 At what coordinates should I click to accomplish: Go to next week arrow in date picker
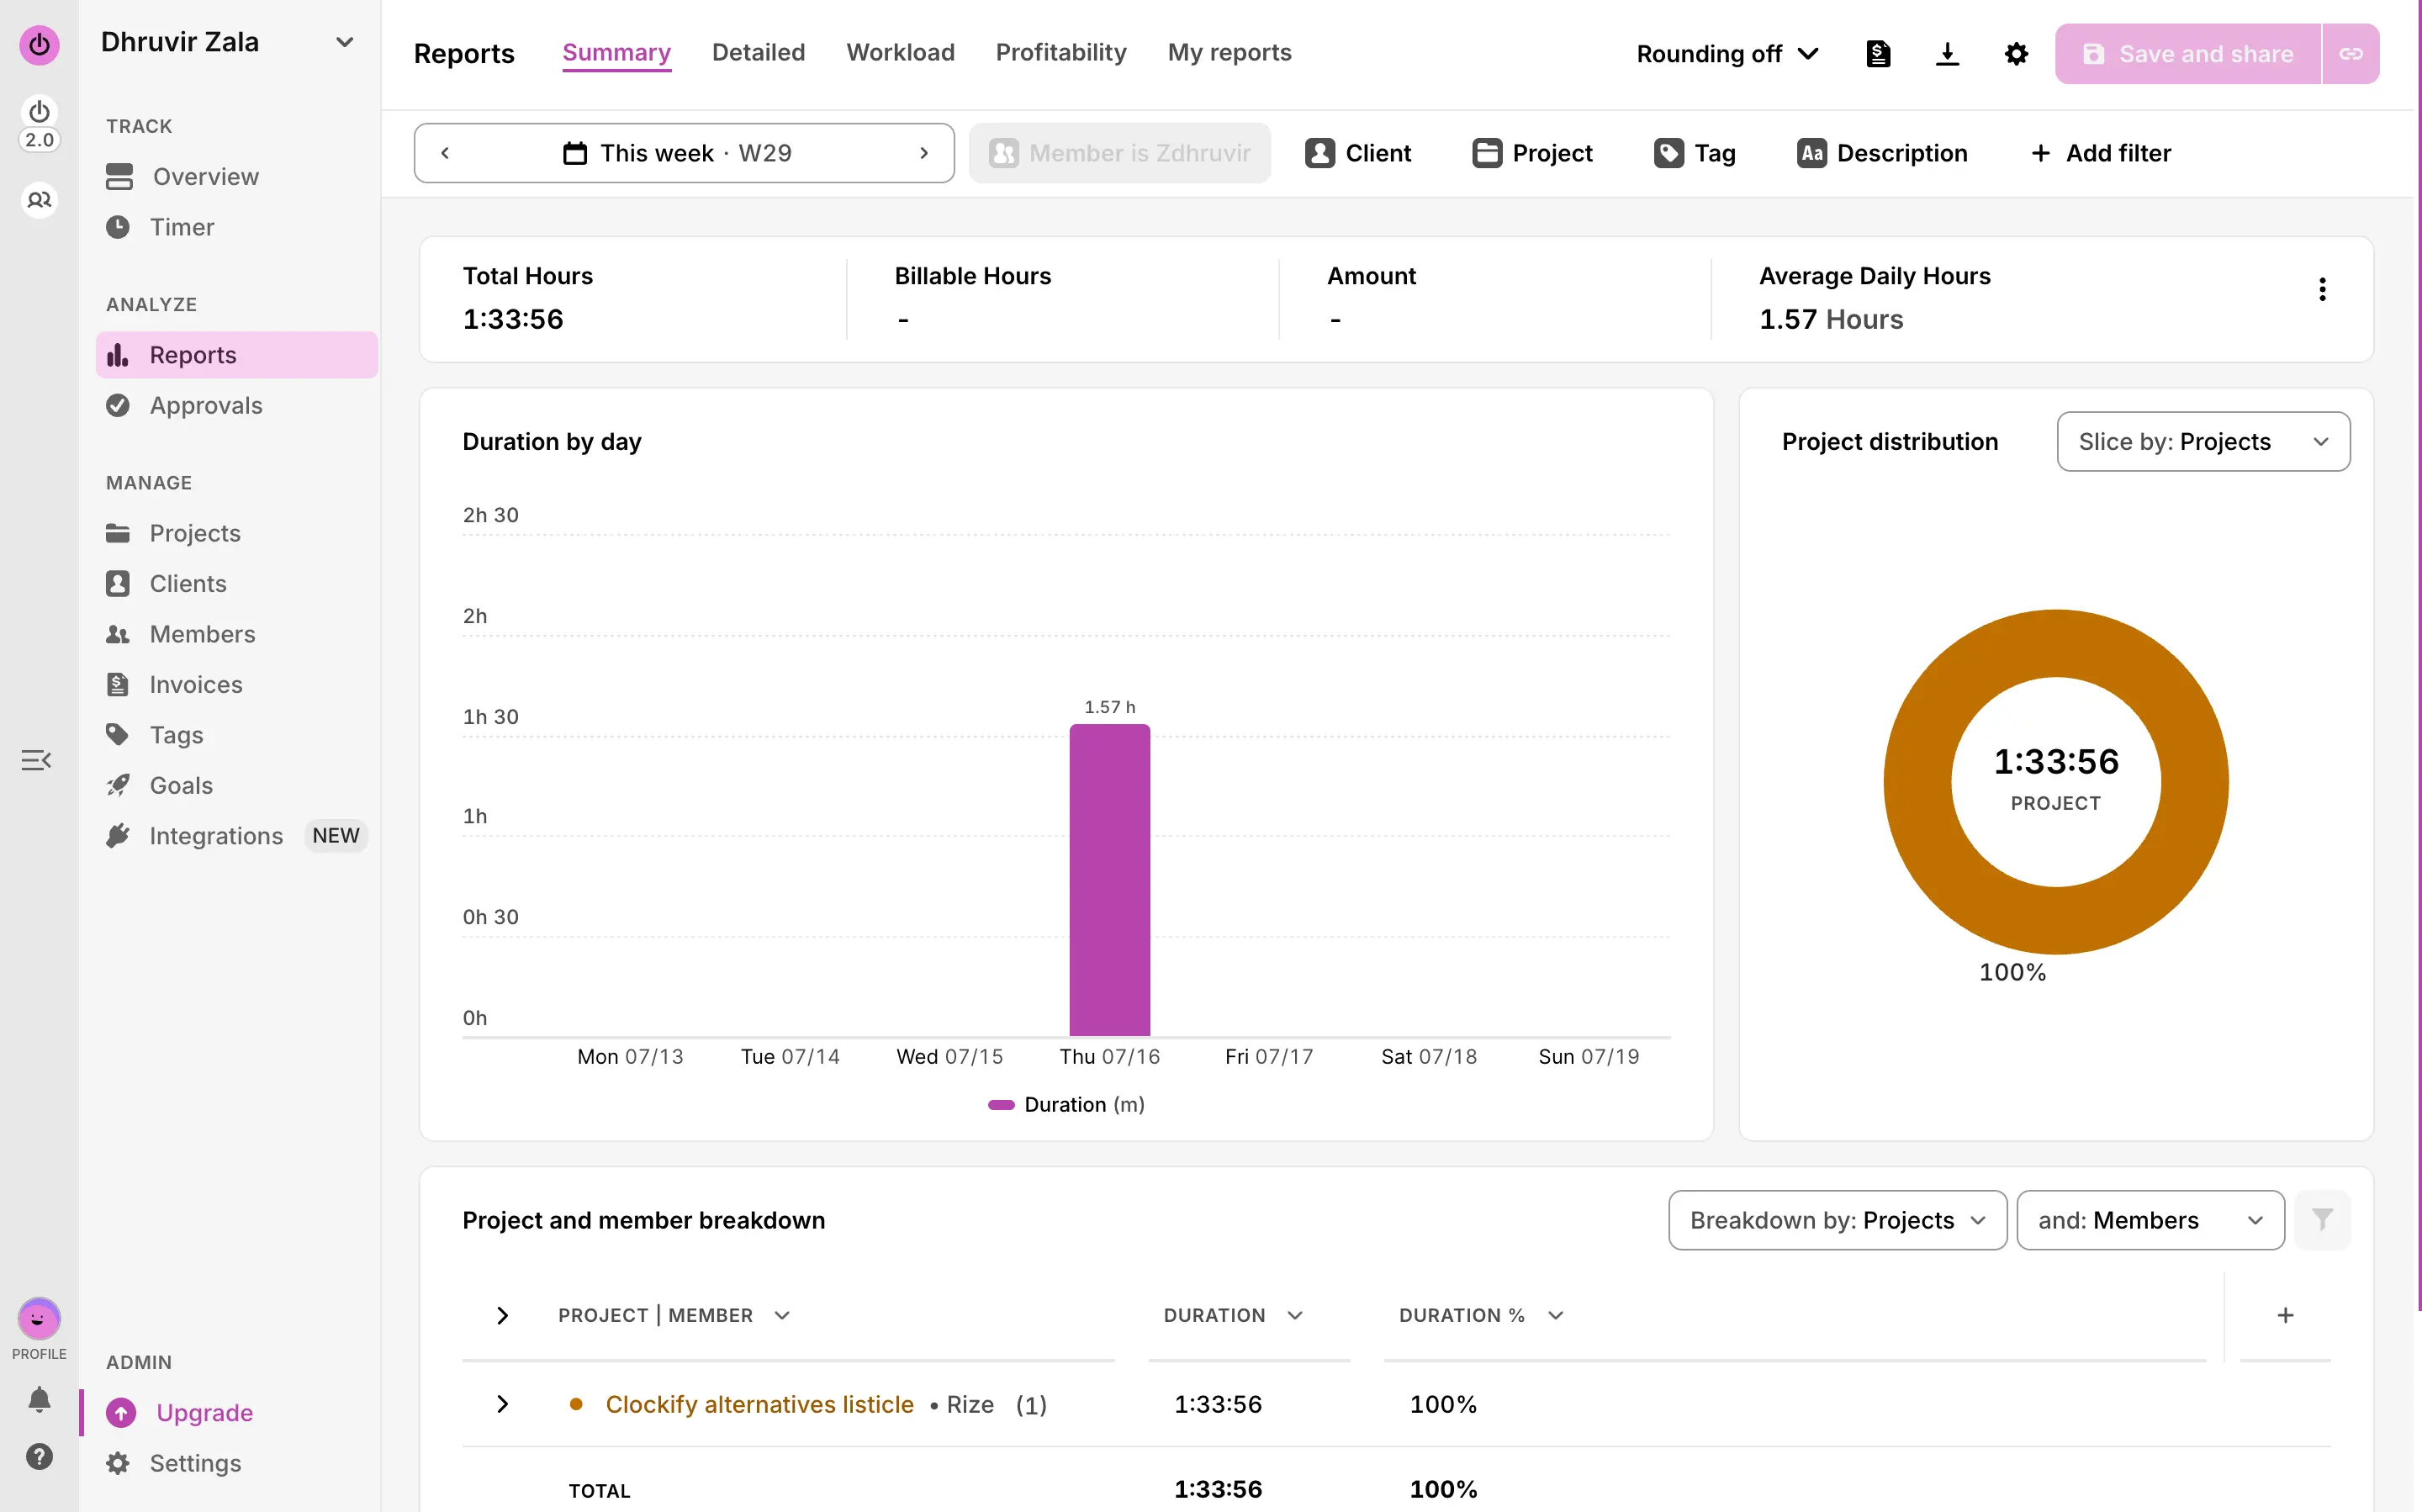(x=924, y=153)
